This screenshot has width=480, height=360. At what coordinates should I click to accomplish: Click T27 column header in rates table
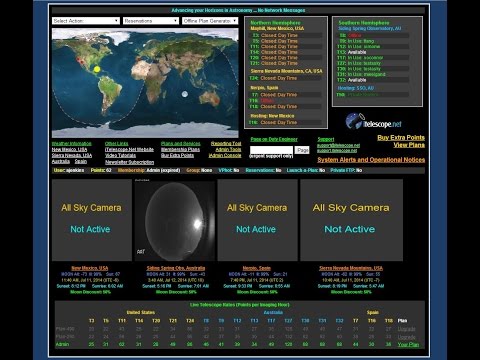[288, 321]
